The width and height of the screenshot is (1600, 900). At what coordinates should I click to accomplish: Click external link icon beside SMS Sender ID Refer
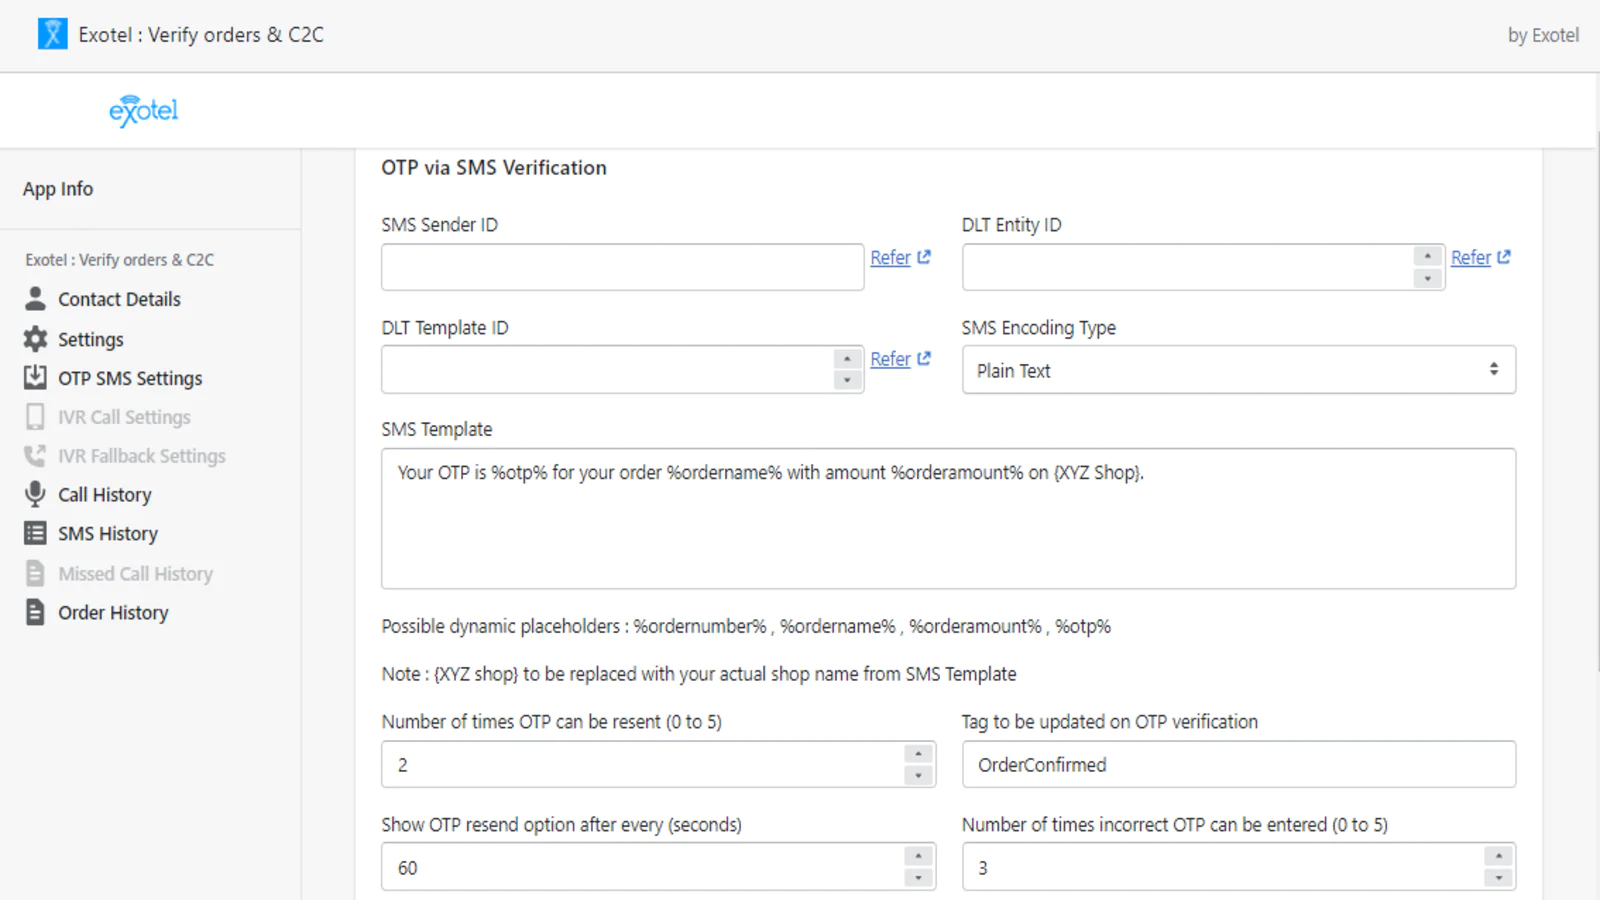click(x=924, y=257)
